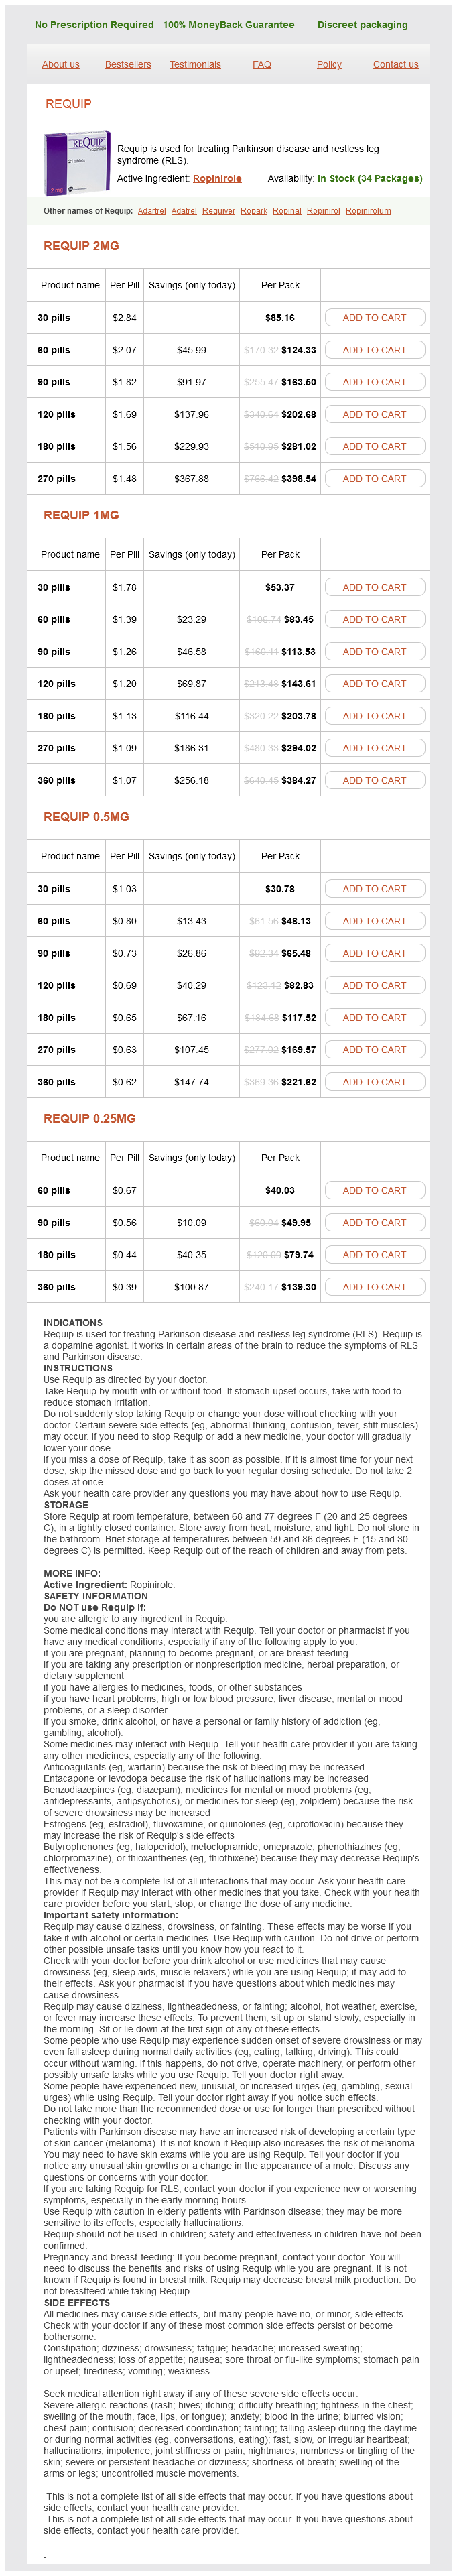Add 360 pills of Requip 1mg to cart
The width and height of the screenshot is (457, 2576).
point(374,781)
